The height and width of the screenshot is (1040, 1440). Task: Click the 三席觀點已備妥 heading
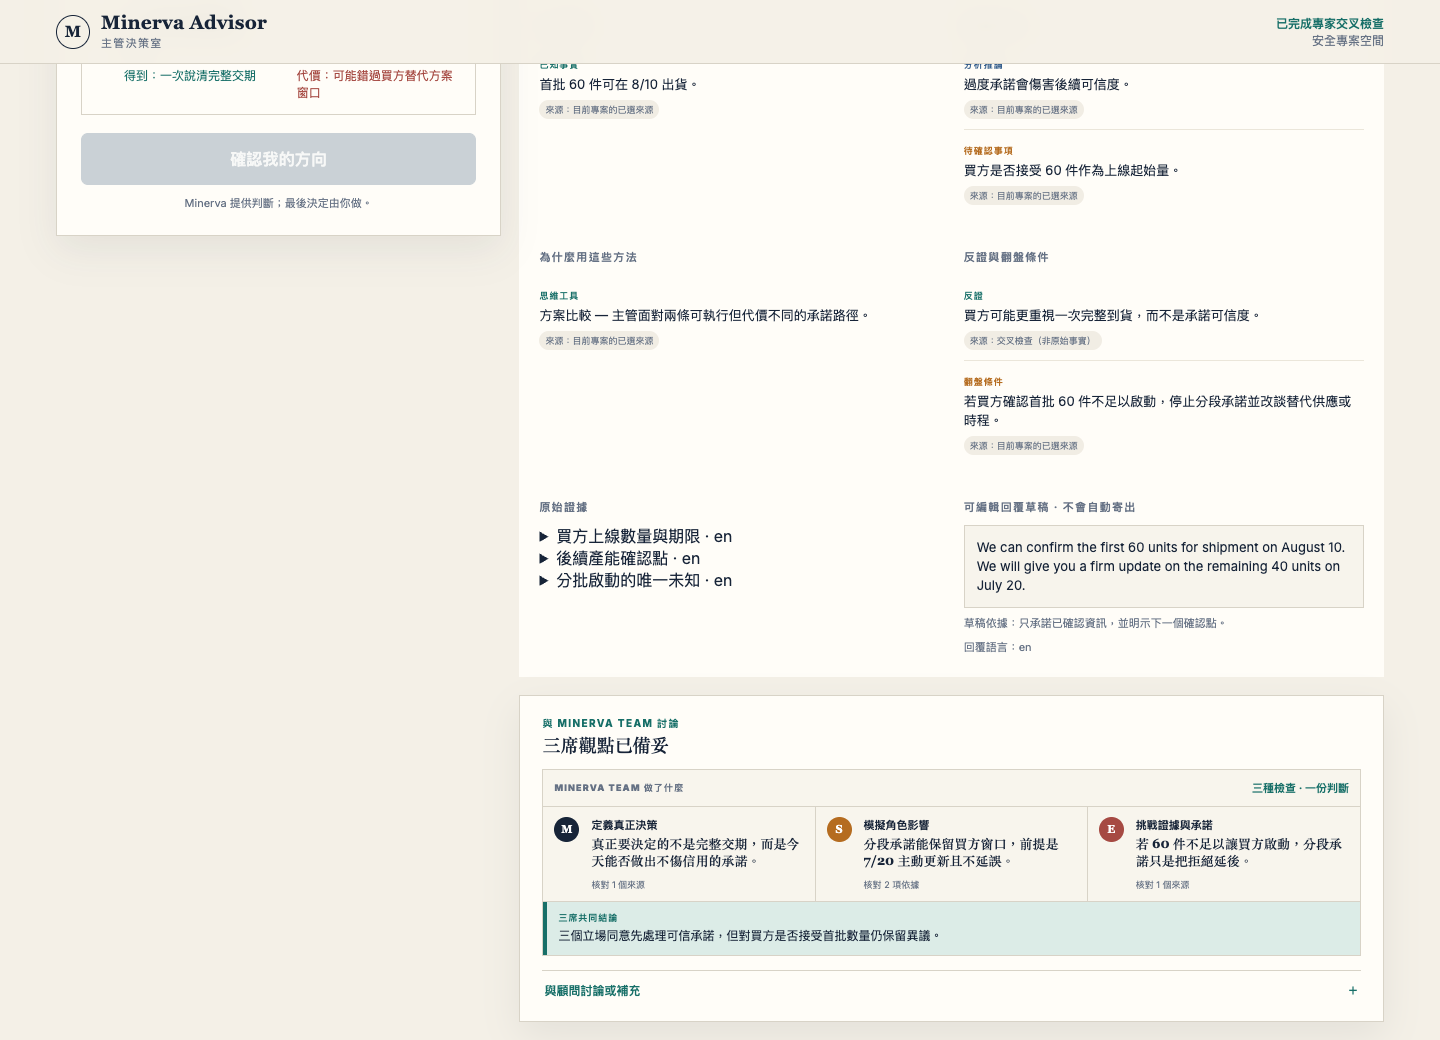(605, 746)
